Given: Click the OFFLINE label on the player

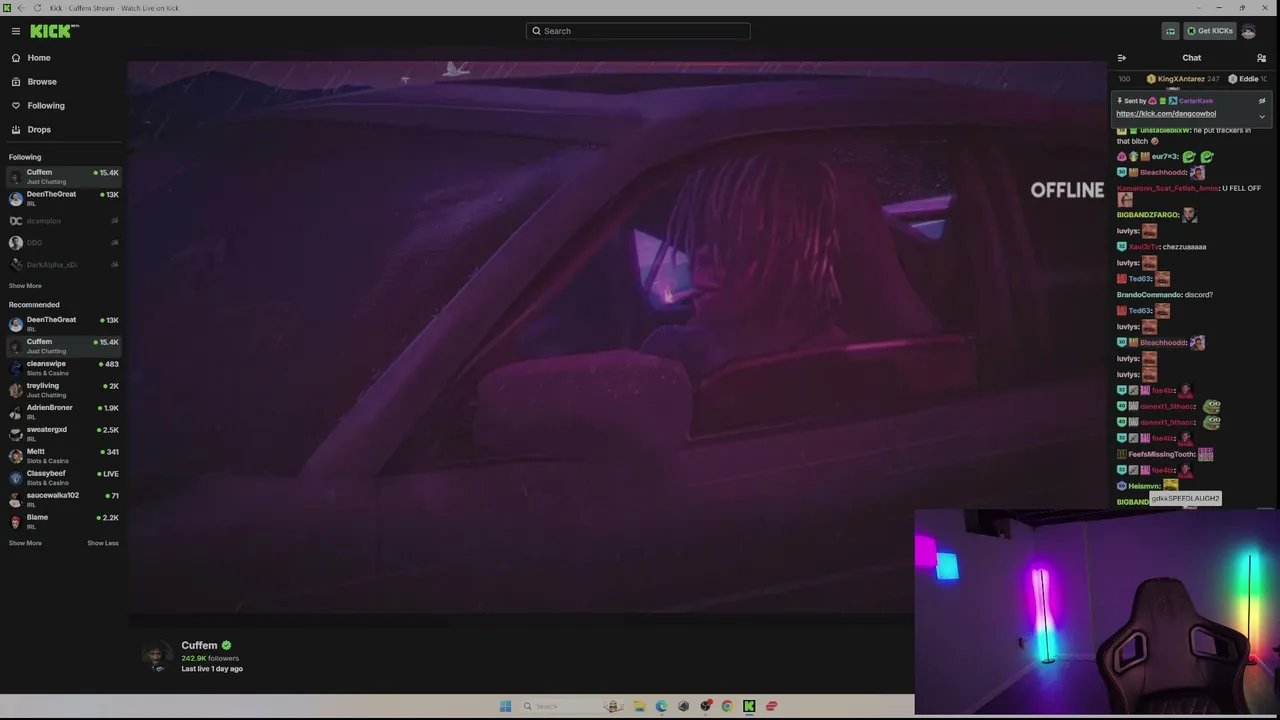Looking at the screenshot, I should (x=1067, y=190).
